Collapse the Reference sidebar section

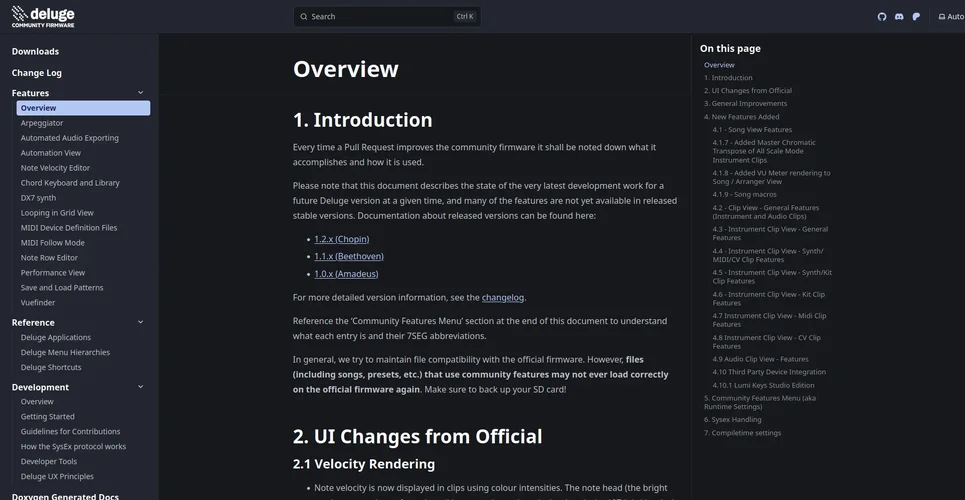tap(140, 322)
